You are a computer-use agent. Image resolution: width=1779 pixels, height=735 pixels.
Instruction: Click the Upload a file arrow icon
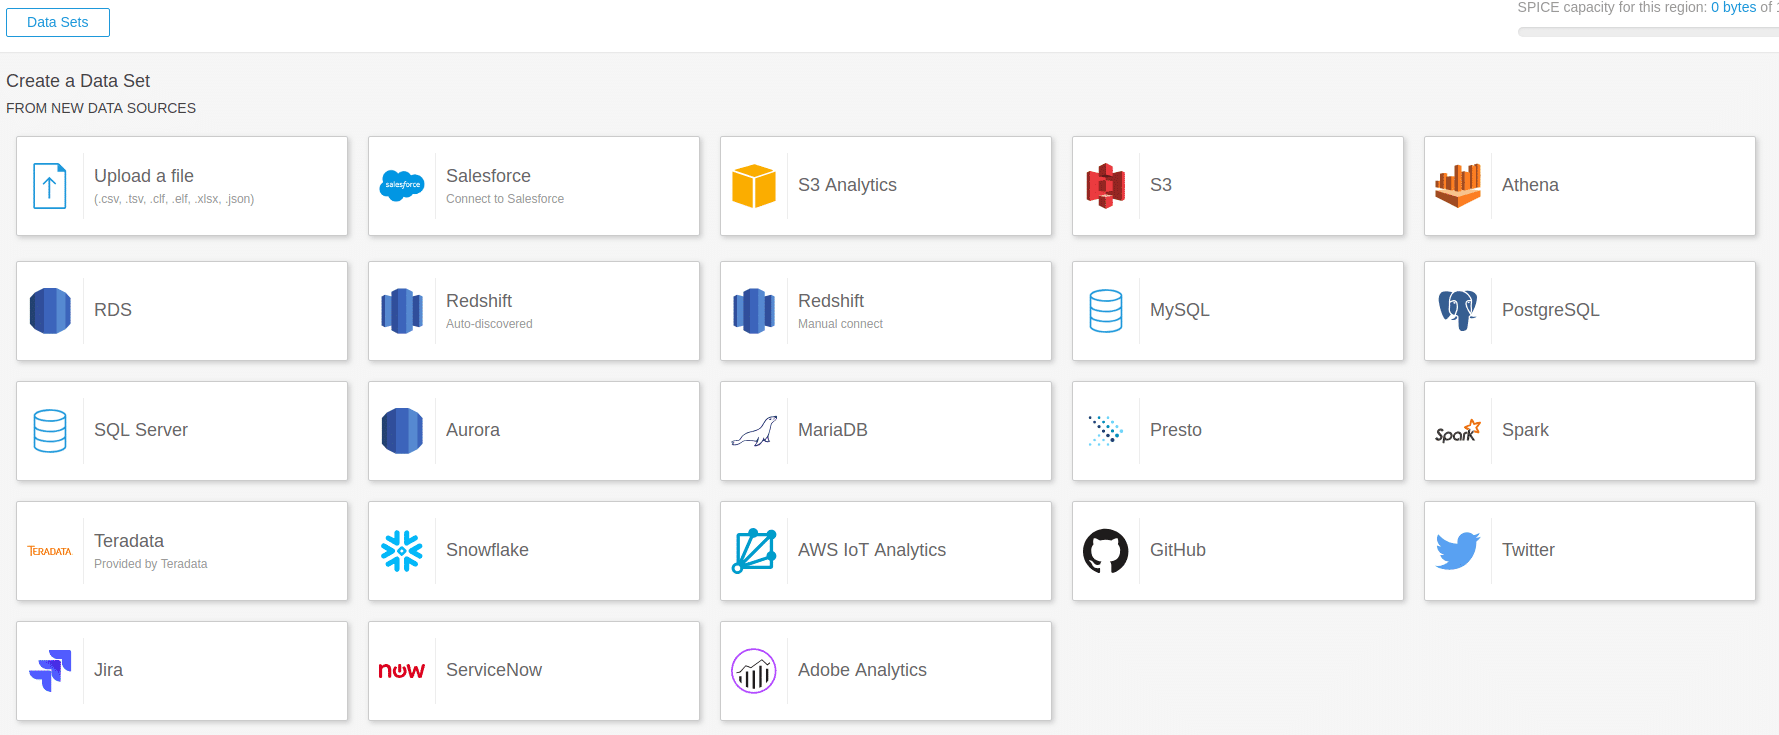(50, 186)
